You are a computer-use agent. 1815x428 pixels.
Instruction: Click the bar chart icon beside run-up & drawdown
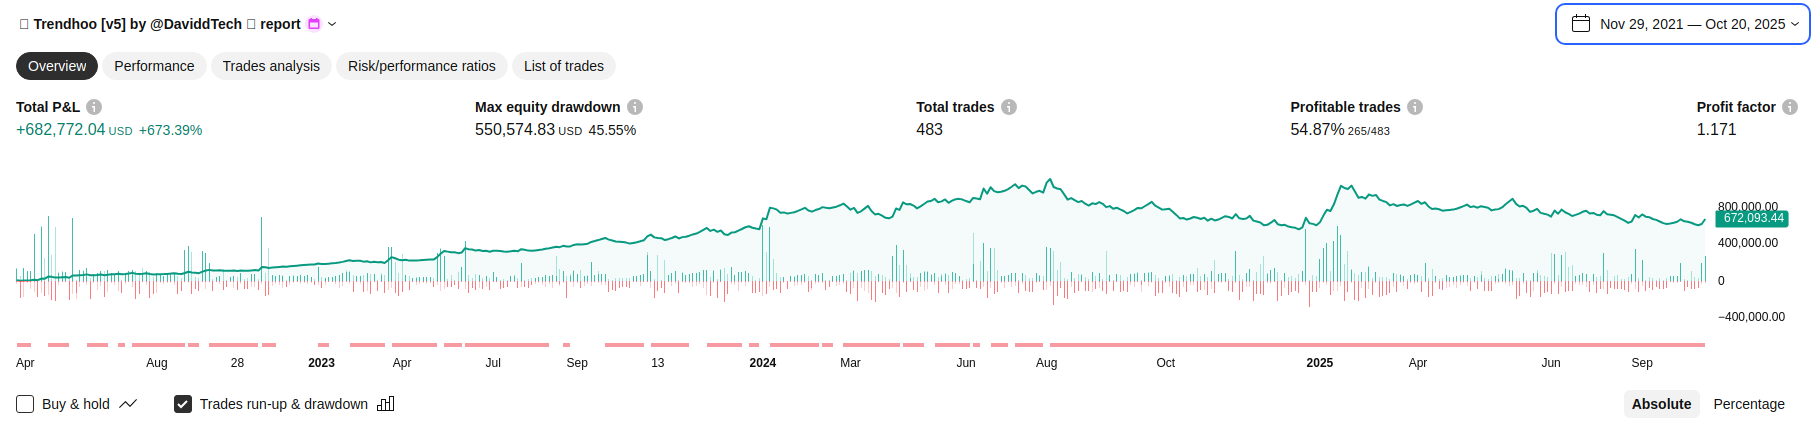tap(386, 404)
